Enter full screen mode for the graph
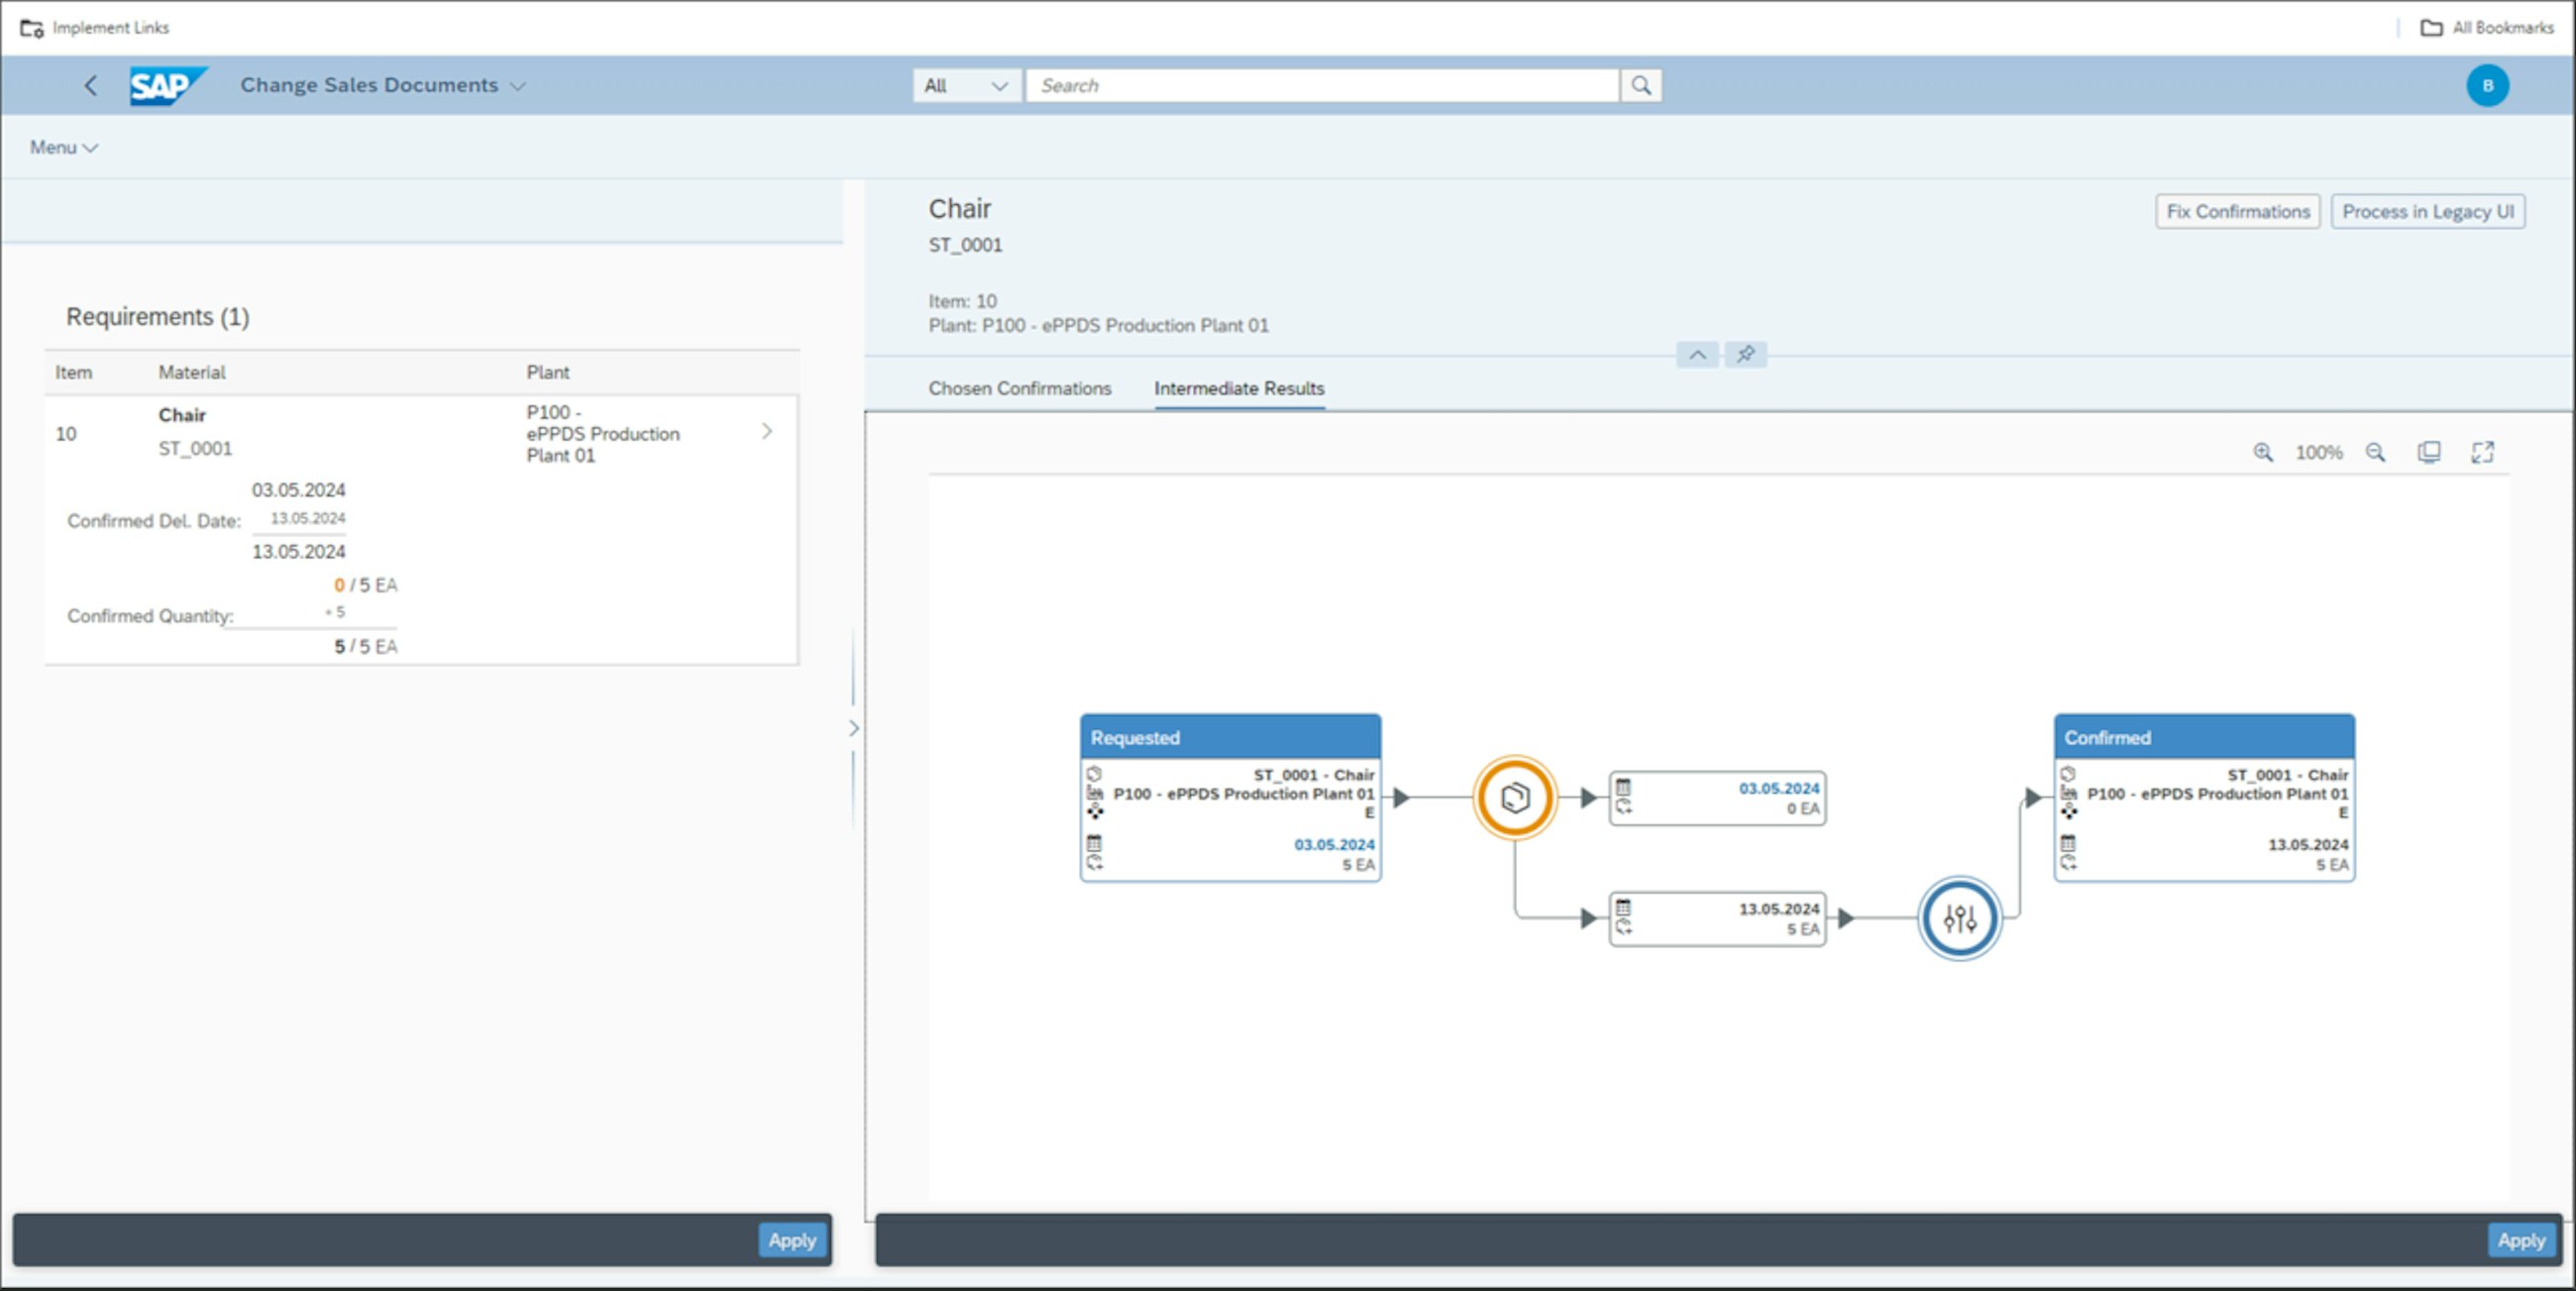The width and height of the screenshot is (2576, 1291). 2483,452
